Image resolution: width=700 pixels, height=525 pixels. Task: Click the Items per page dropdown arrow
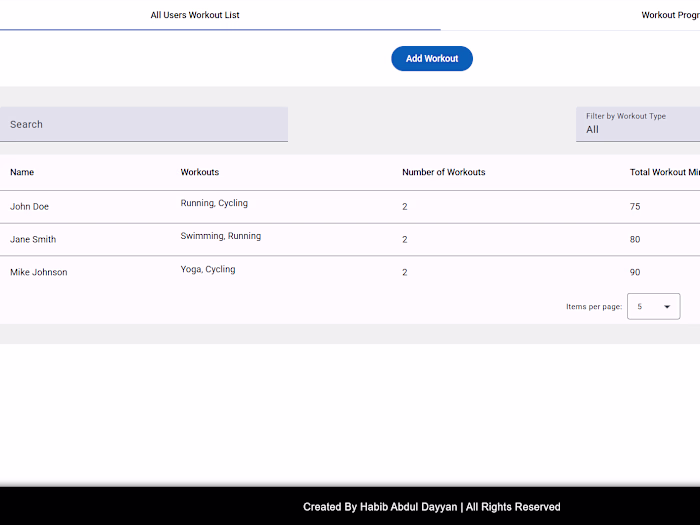[667, 307]
